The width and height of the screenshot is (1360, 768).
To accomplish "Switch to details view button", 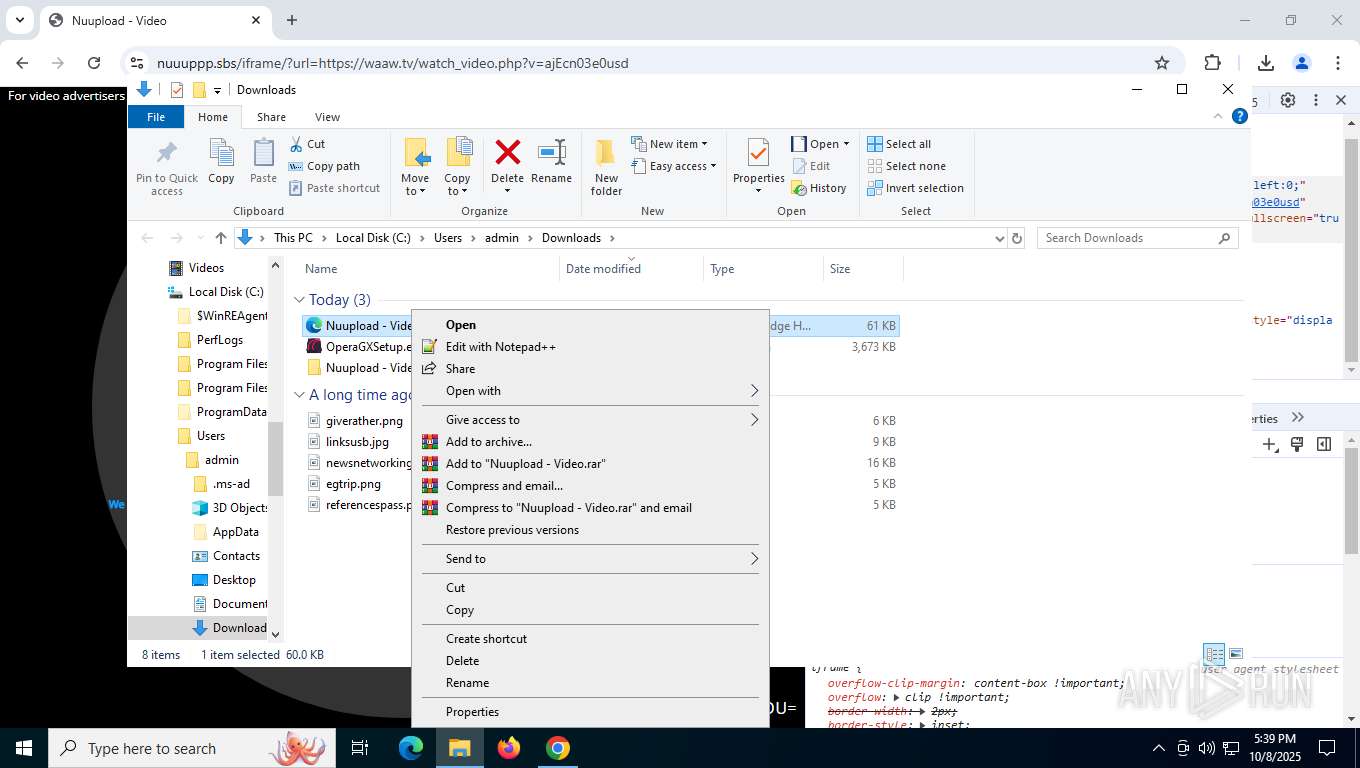I will tap(1214, 655).
